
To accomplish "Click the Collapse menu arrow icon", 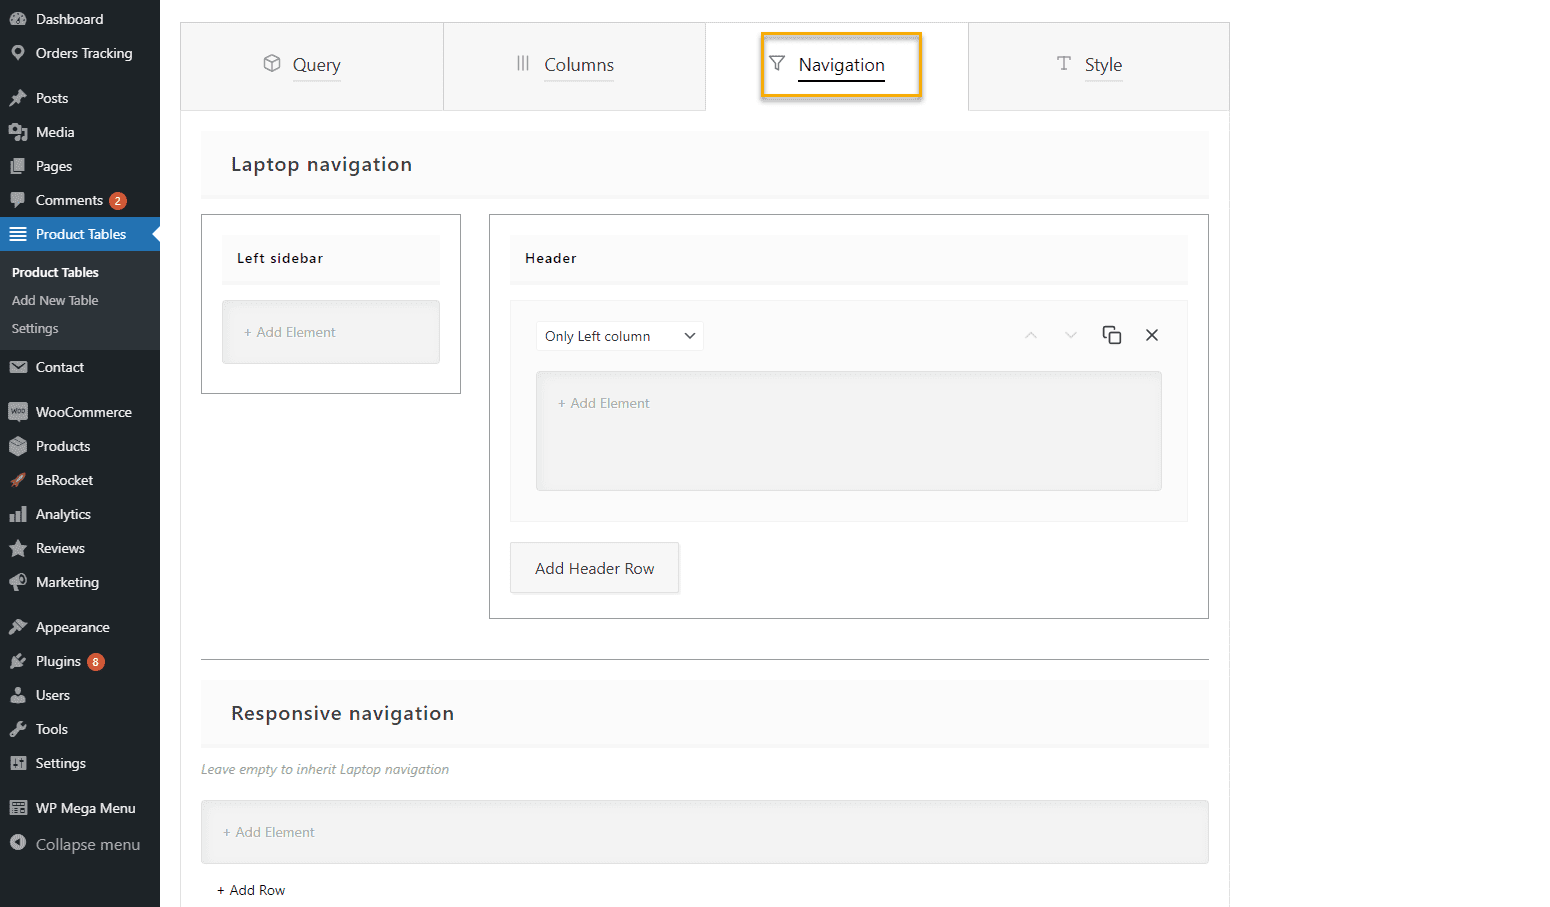I will [x=18, y=843].
